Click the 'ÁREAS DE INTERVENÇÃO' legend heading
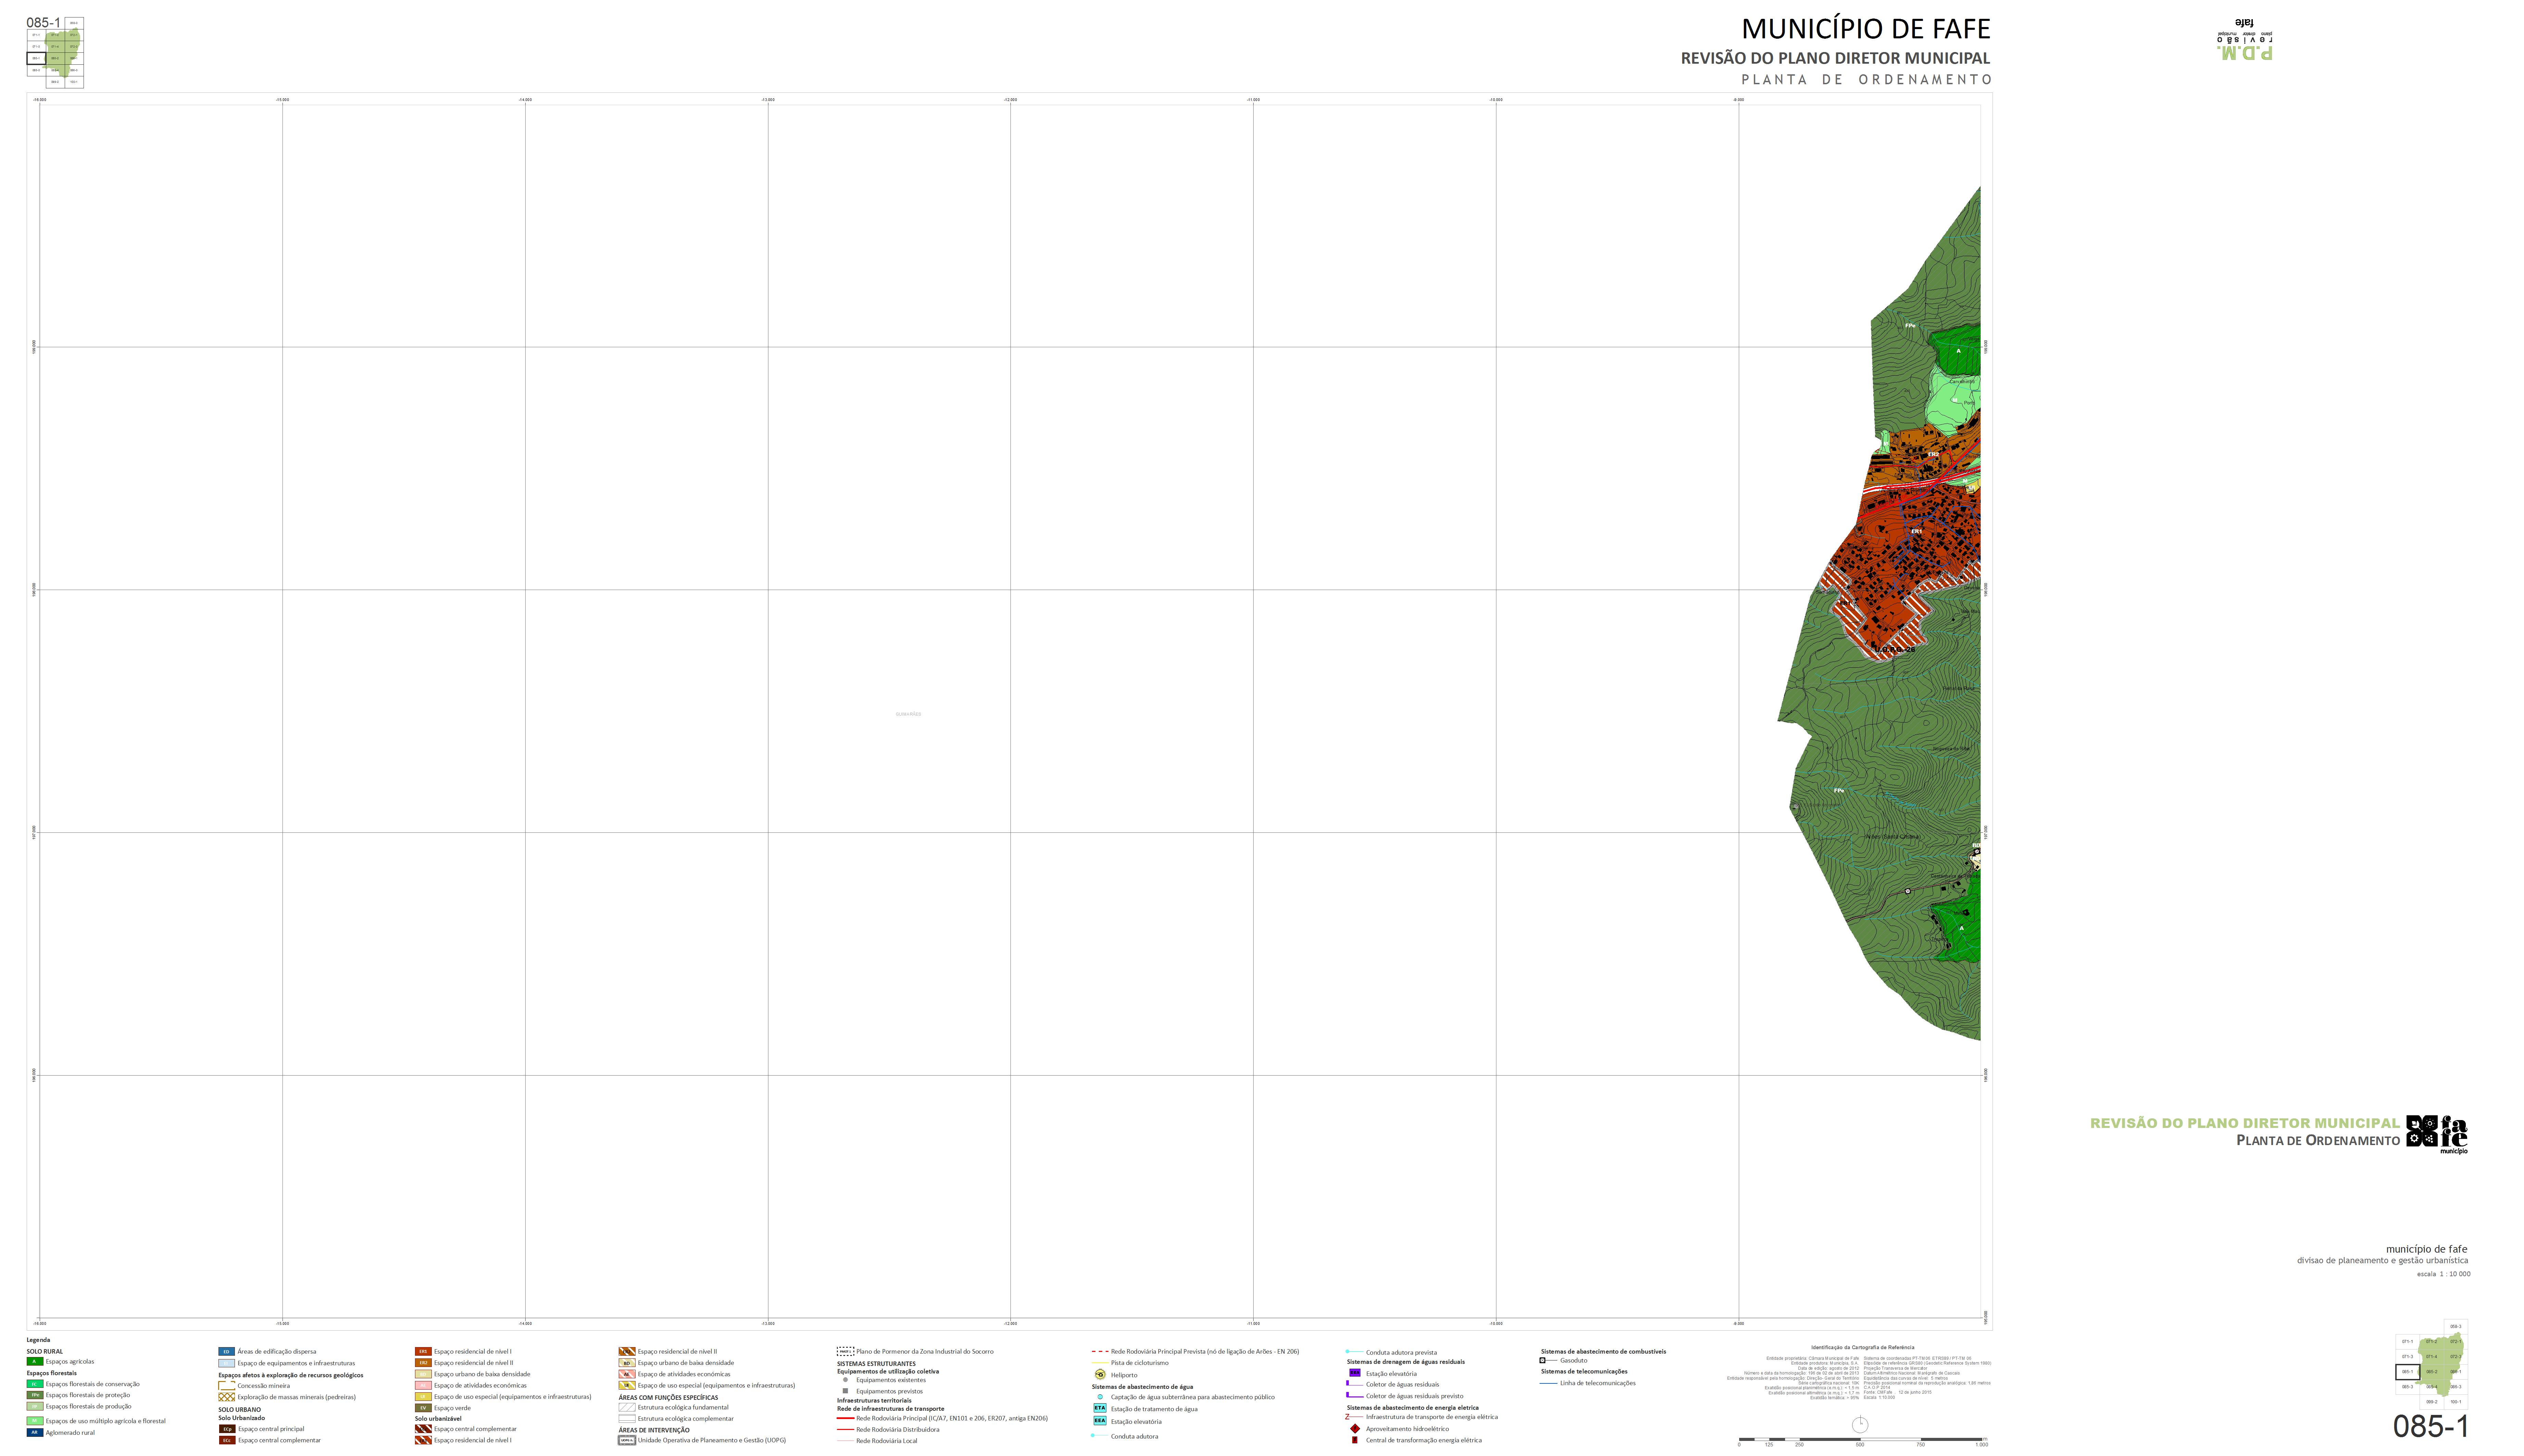The height and width of the screenshot is (1456, 2524). coord(654,1430)
